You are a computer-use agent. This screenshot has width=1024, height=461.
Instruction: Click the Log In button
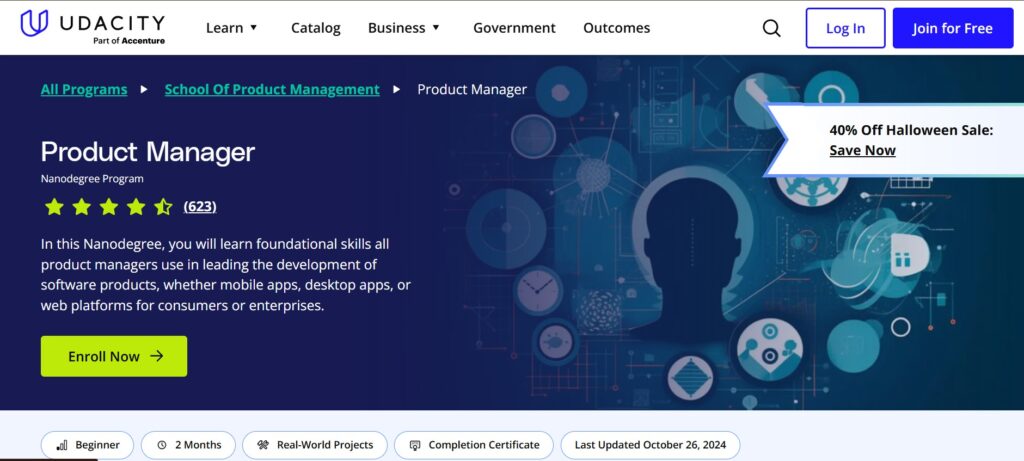point(845,28)
